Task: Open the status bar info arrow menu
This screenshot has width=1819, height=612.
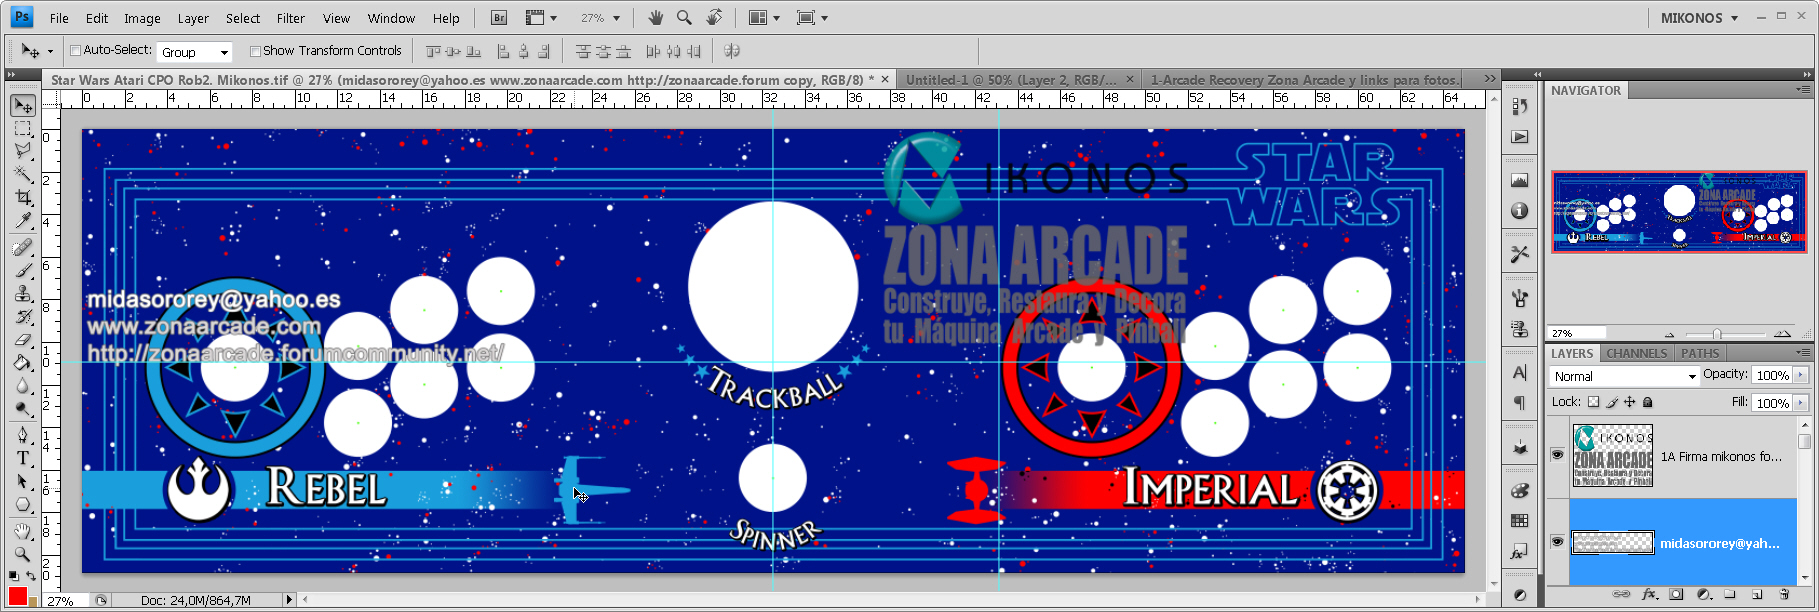Action: click(289, 600)
